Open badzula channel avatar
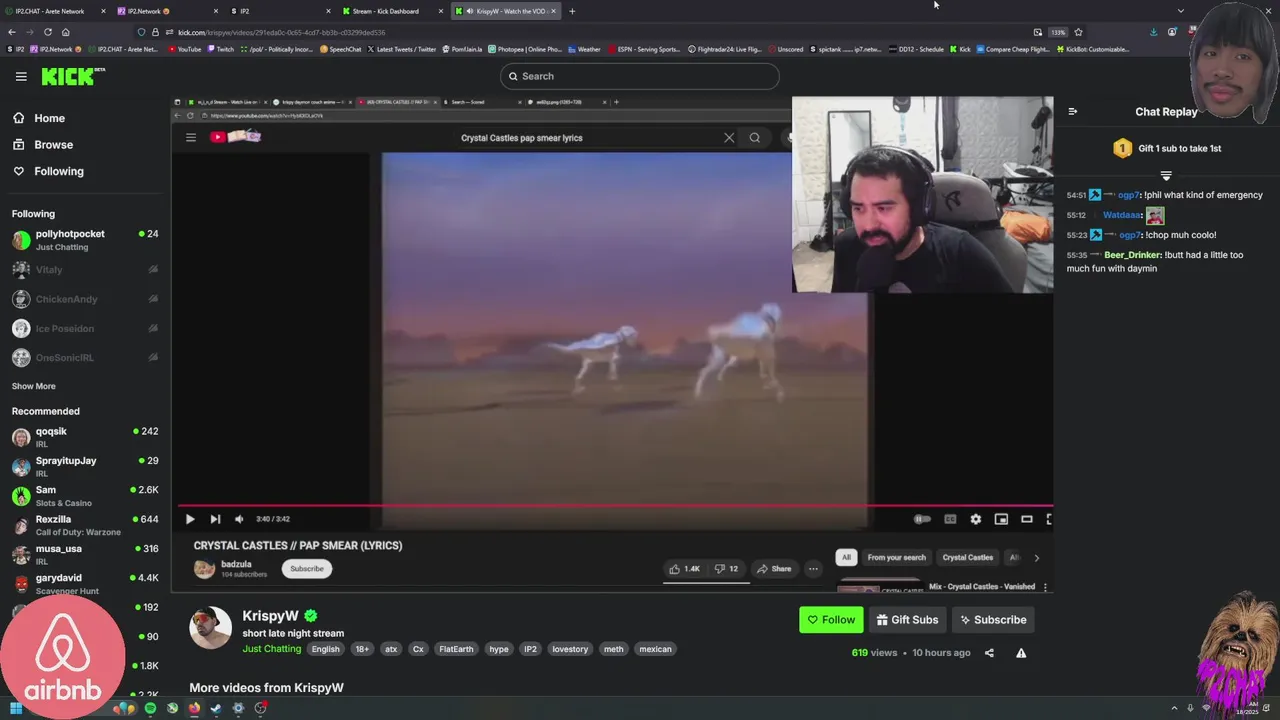This screenshot has width=1280, height=720. click(204, 569)
